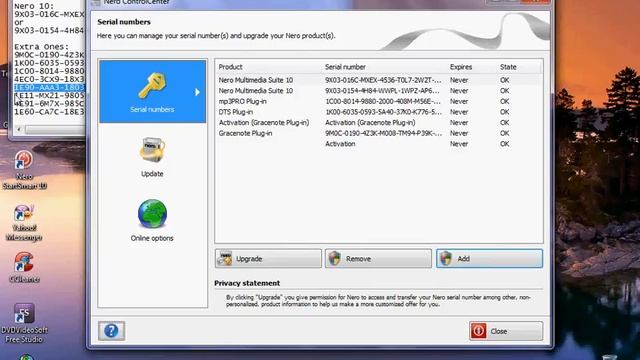
Task: Click the Upgrade button
Action: click(268, 259)
